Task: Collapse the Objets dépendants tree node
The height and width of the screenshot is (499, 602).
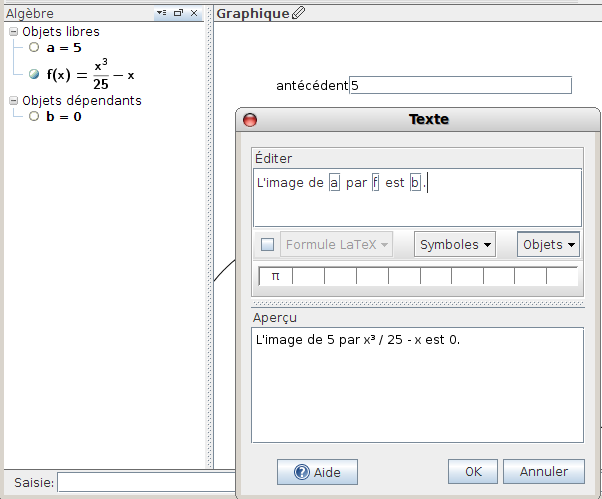Action: (x=13, y=101)
